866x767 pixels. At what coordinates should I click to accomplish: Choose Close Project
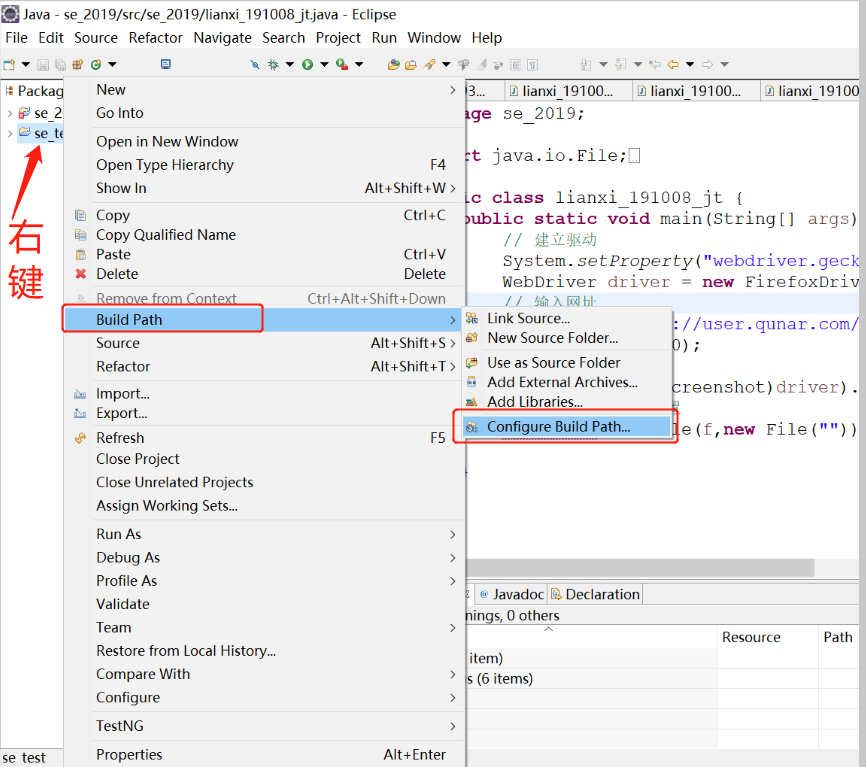point(265,459)
